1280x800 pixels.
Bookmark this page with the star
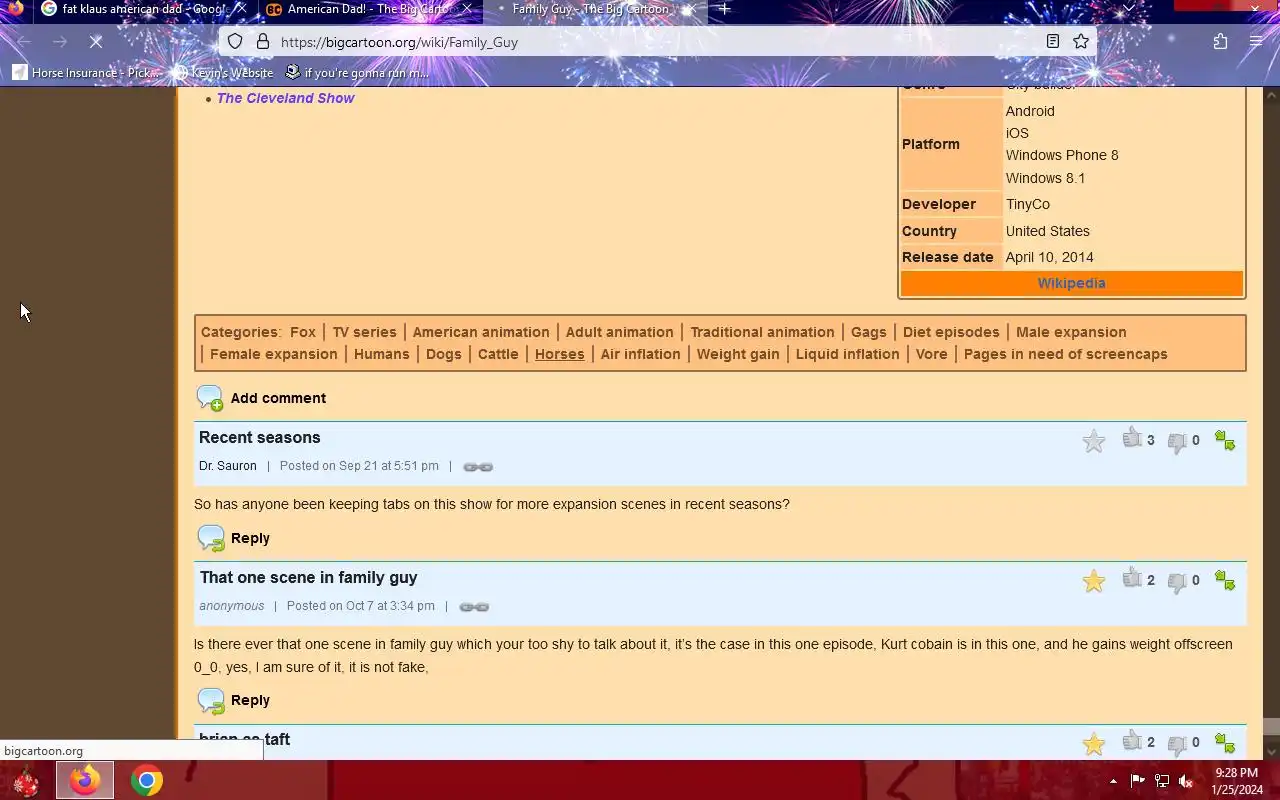(x=1081, y=42)
